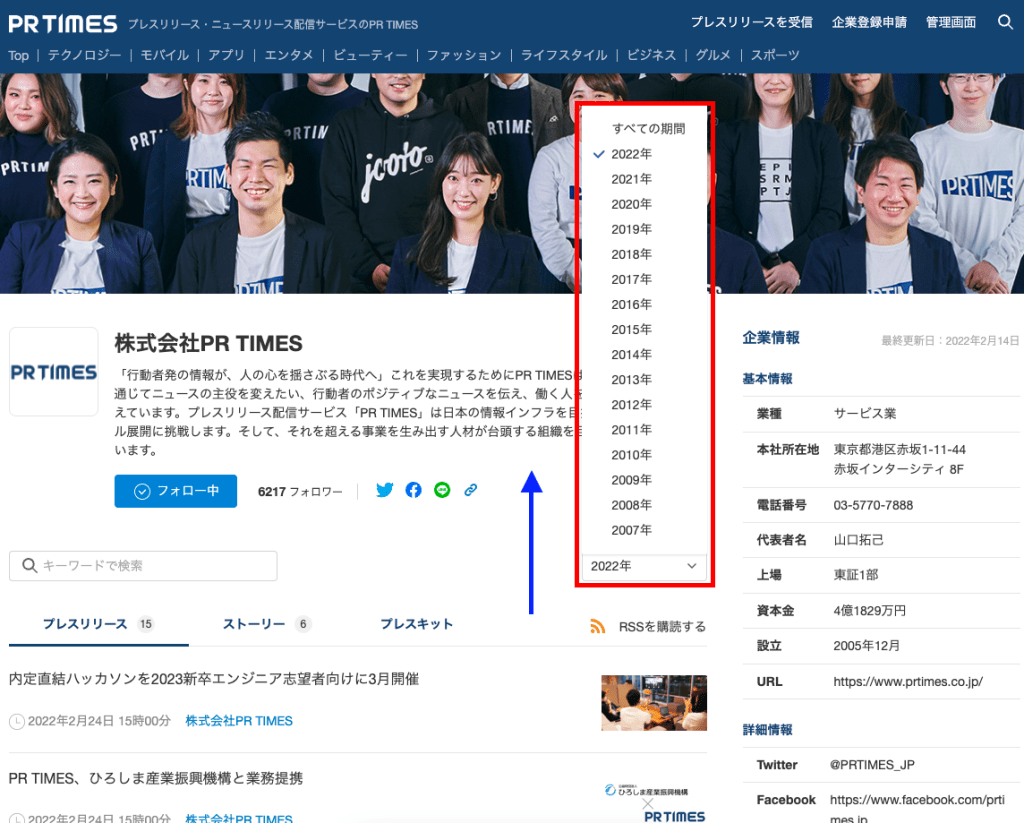Open the facebook.com/prtimes.jp Facebook URL
This screenshot has height=823, width=1024.
[917, 809]
